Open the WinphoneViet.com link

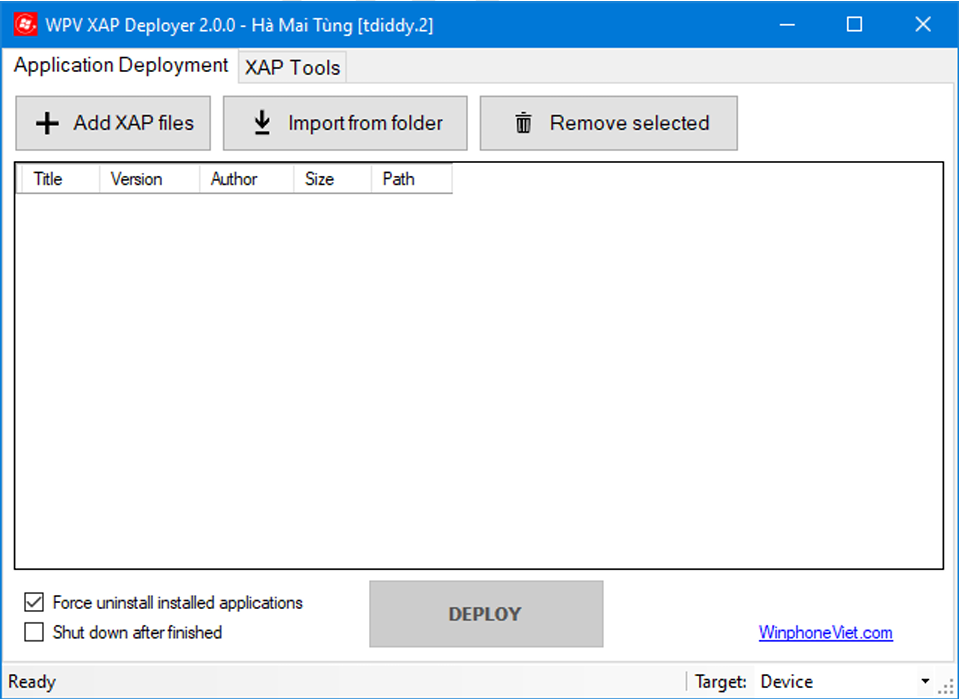[x=825, y=632]
